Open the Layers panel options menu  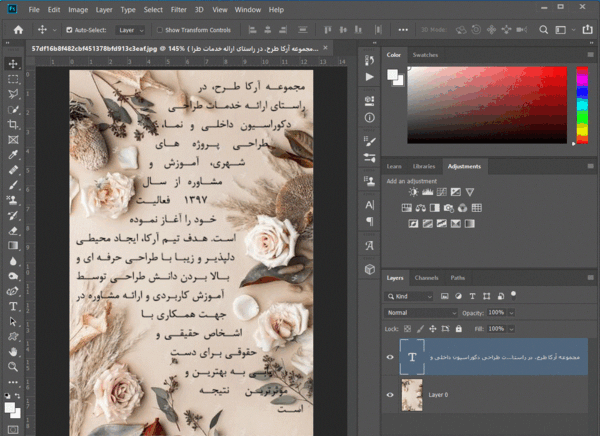pos(590,278)
